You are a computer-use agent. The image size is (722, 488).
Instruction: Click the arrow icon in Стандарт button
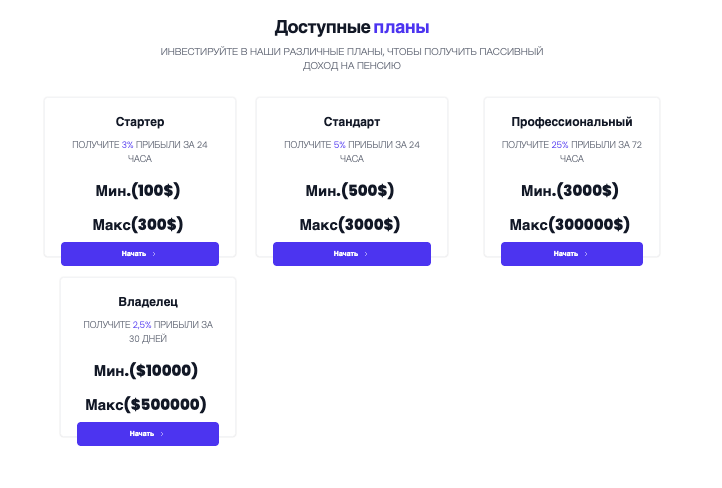coord(367,254)
